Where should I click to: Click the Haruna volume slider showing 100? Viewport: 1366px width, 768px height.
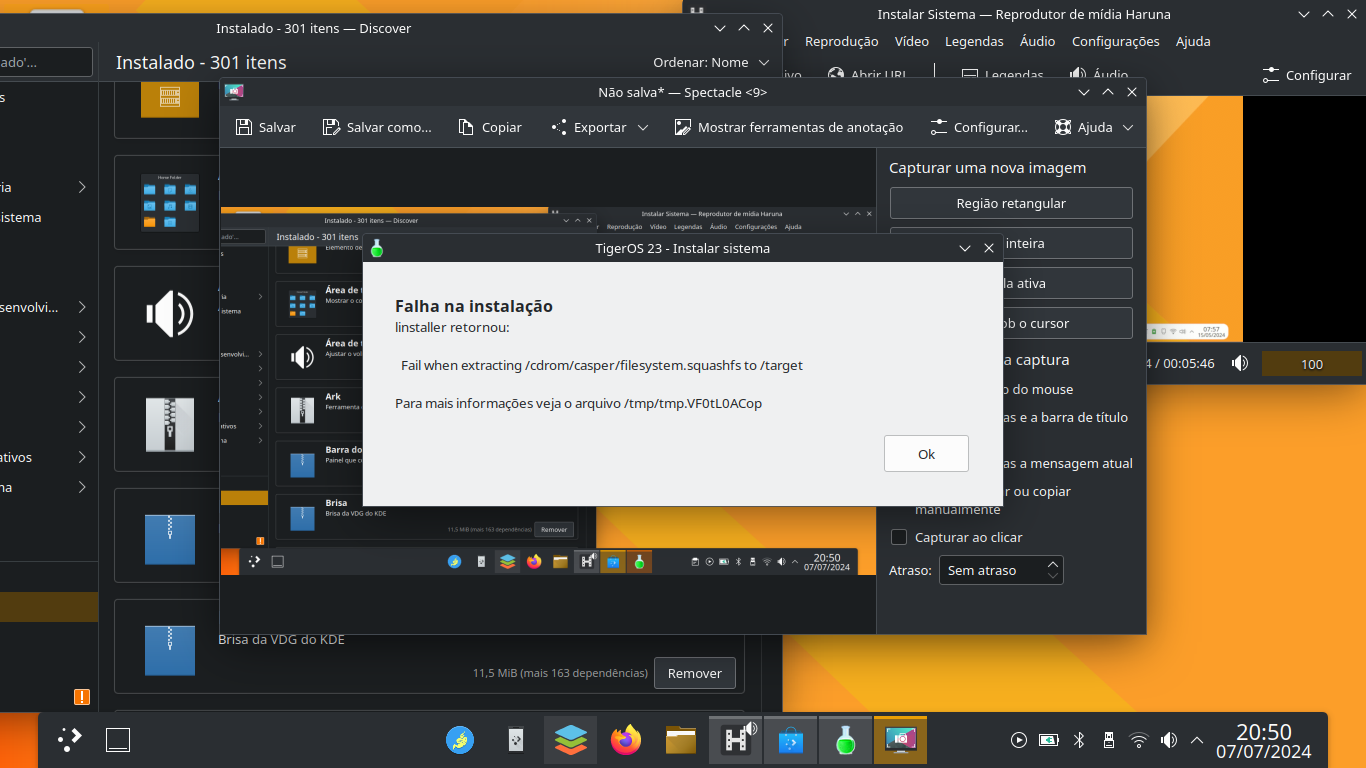[x=1311, y=364]
